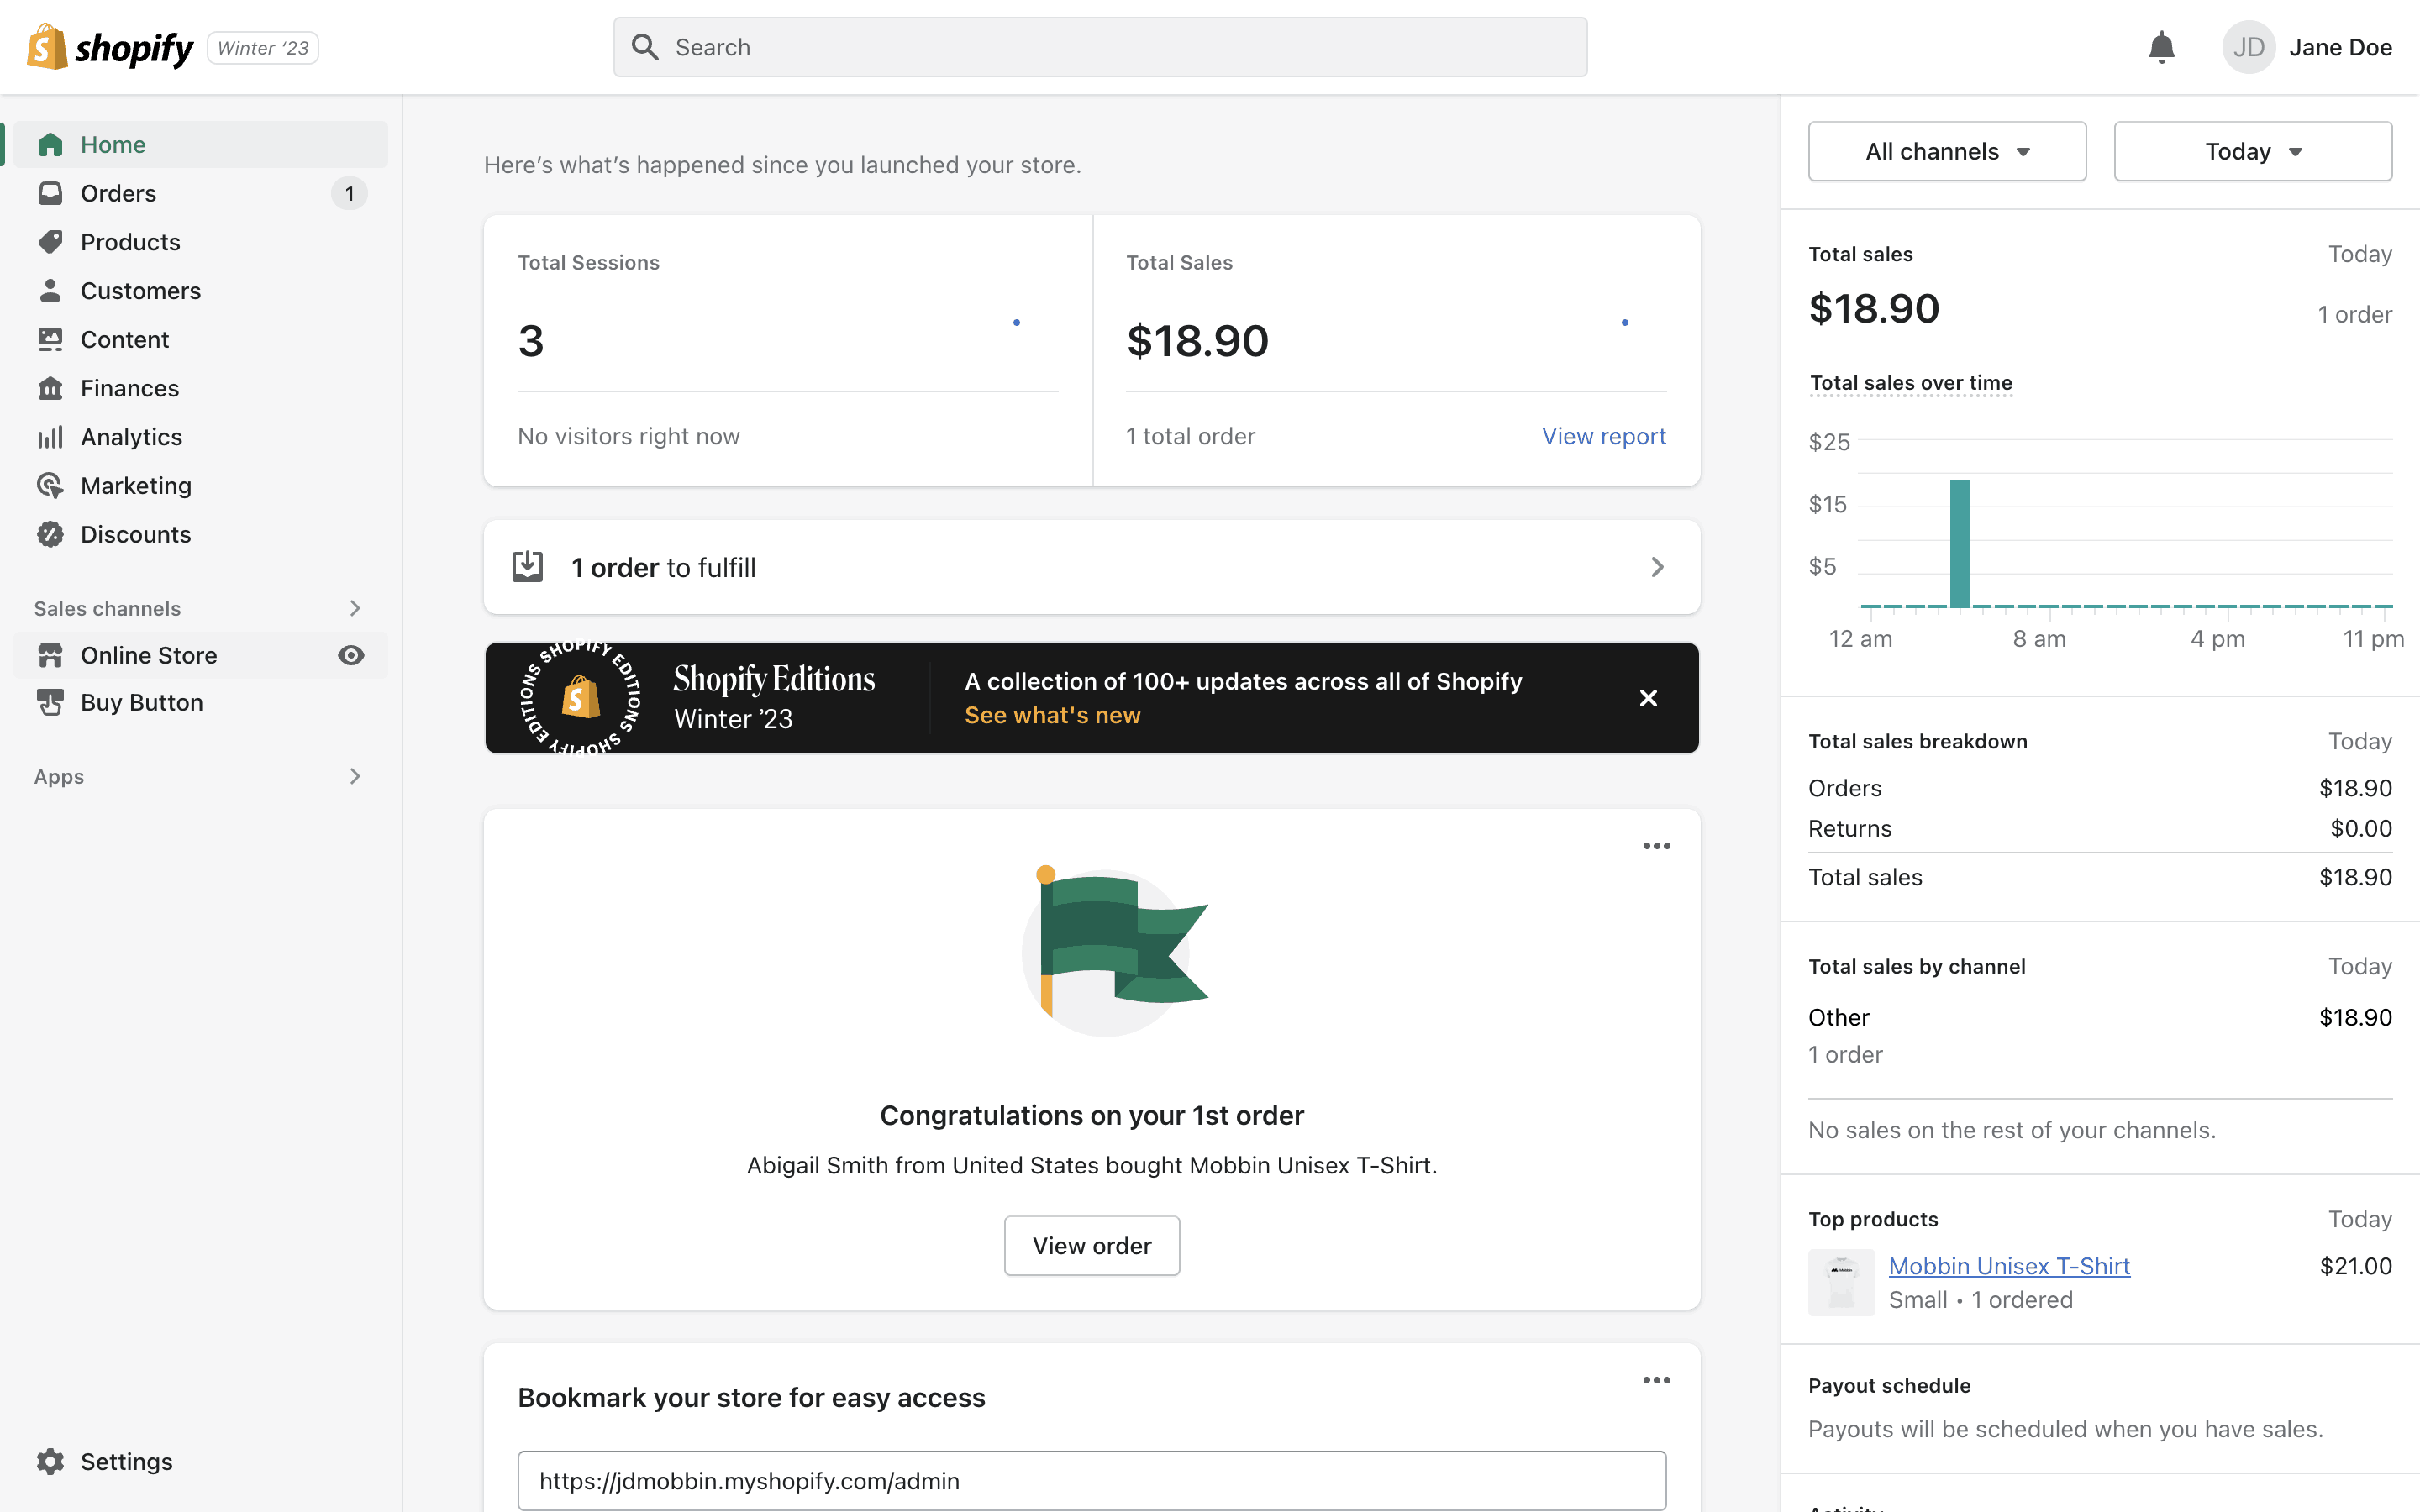Click the Mobbin Unisex T-Shirt product thumbnail
This screenshot has height=1512, width=2420.
tap(1841, 1282)
